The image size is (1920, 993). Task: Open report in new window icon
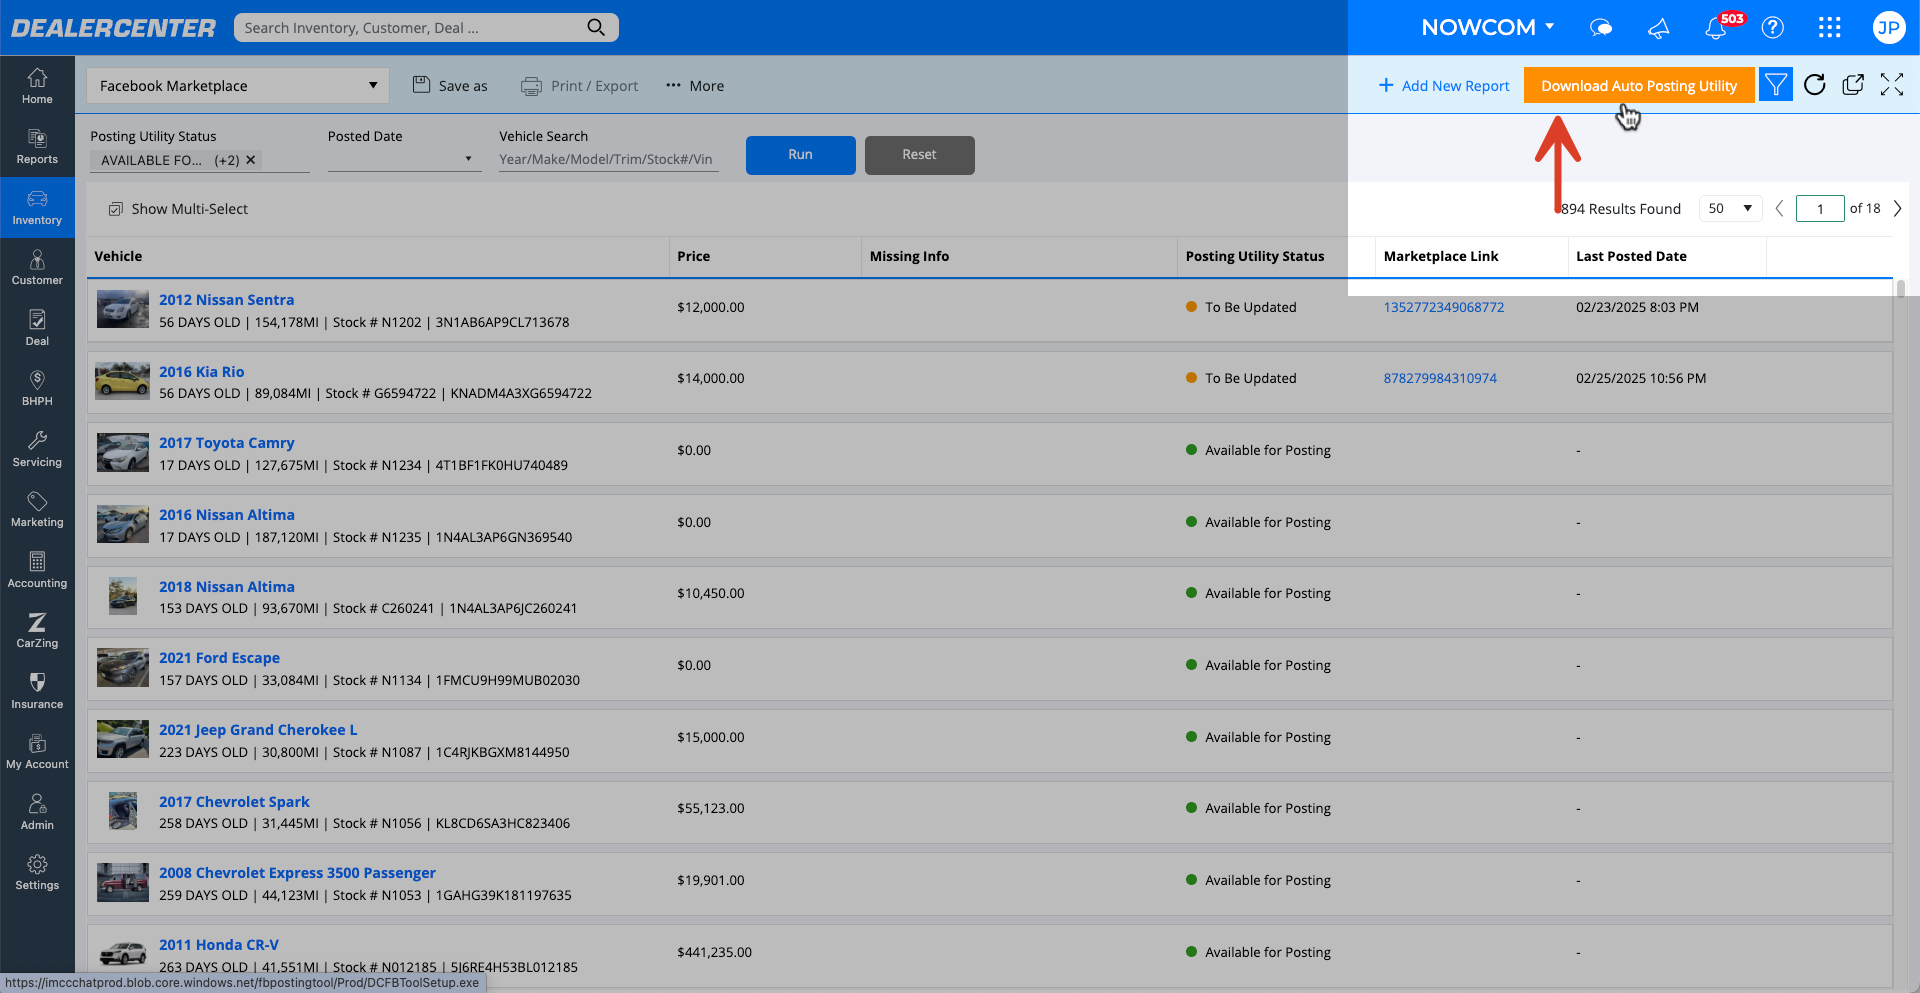point(1853,85)
